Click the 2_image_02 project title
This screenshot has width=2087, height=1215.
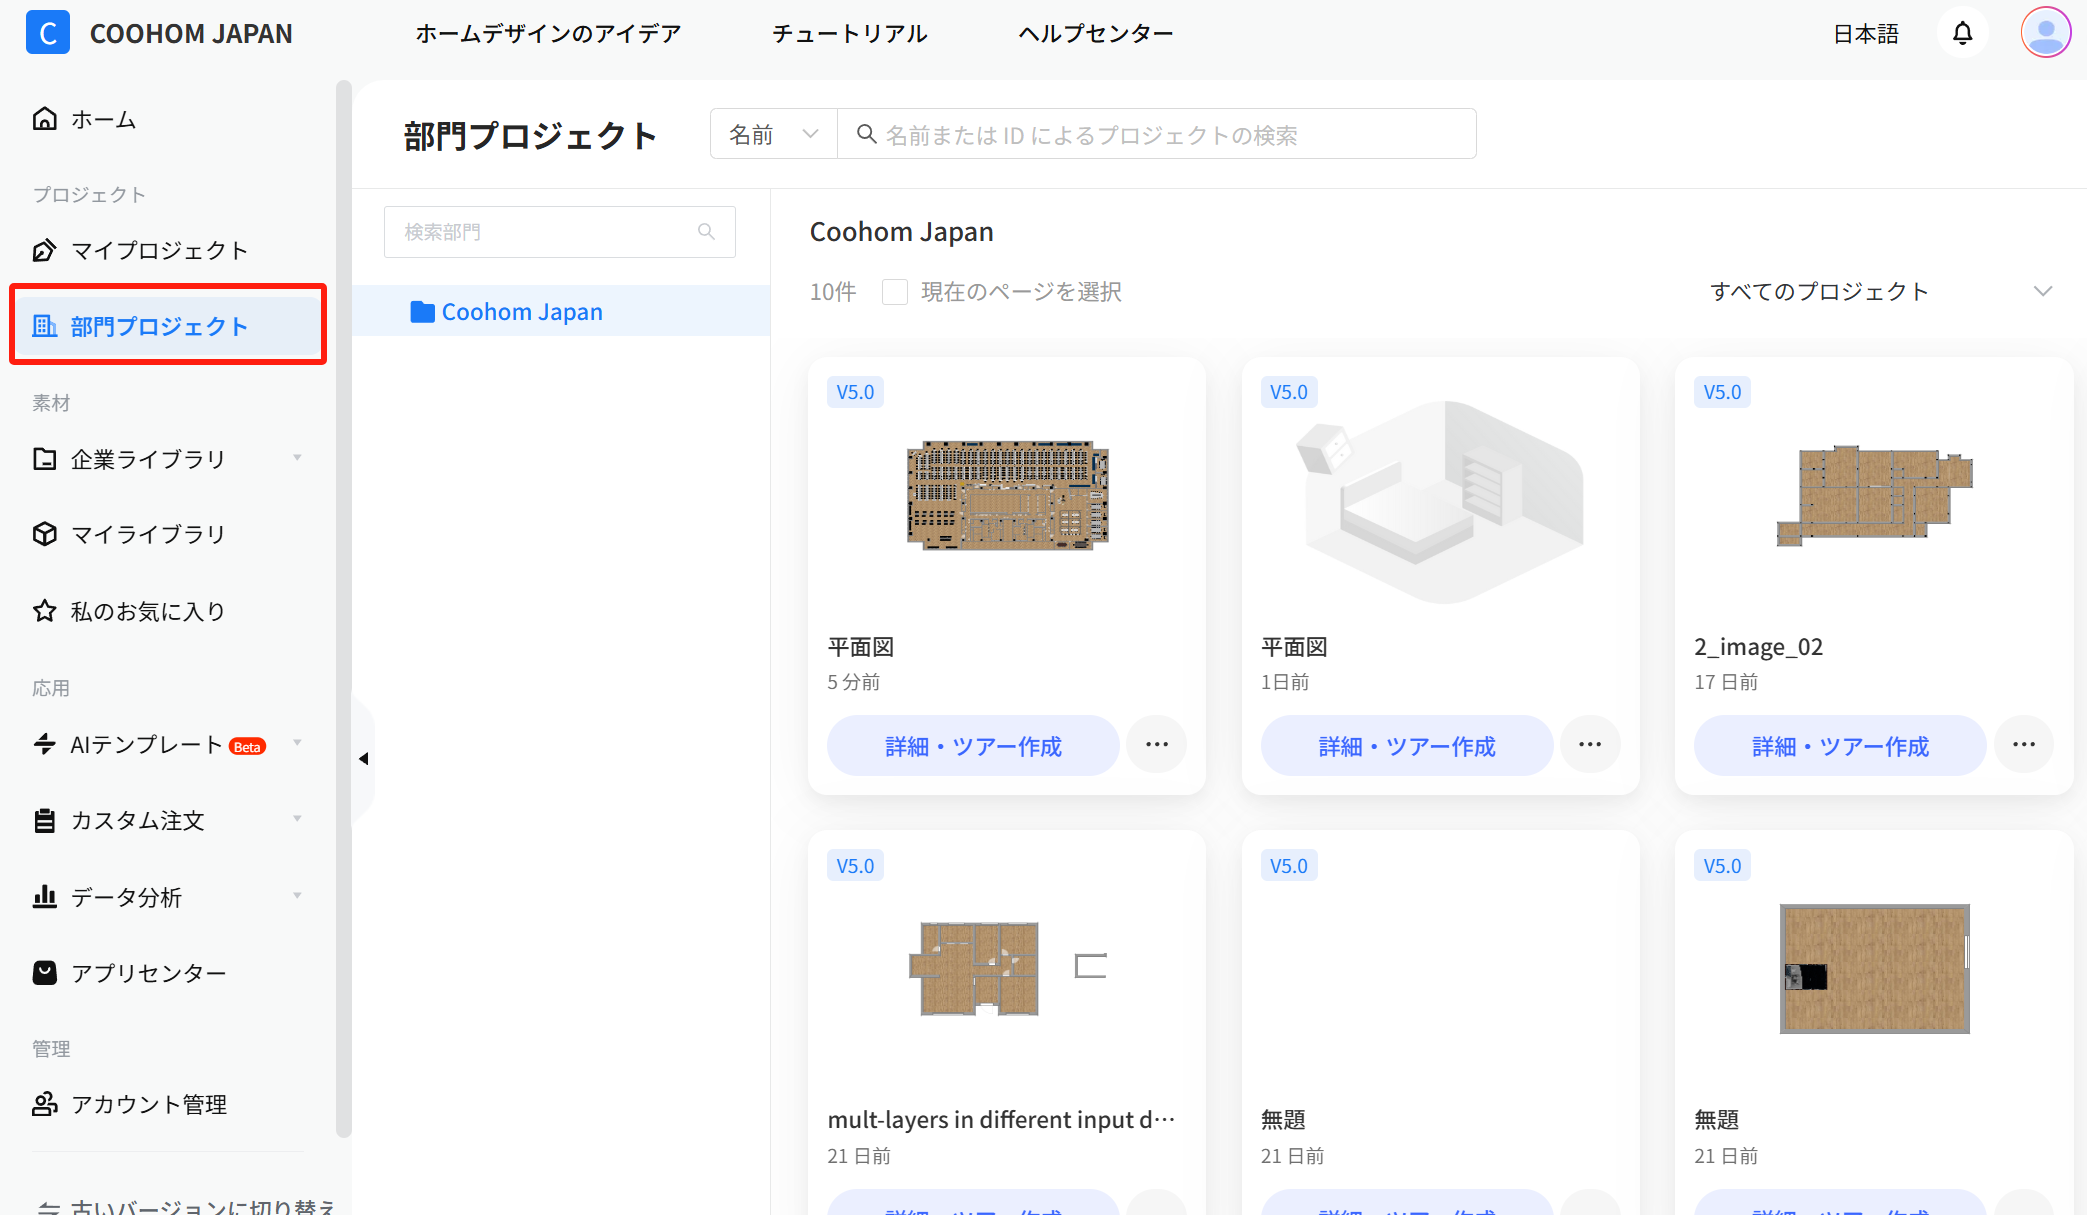[1758, 647]
